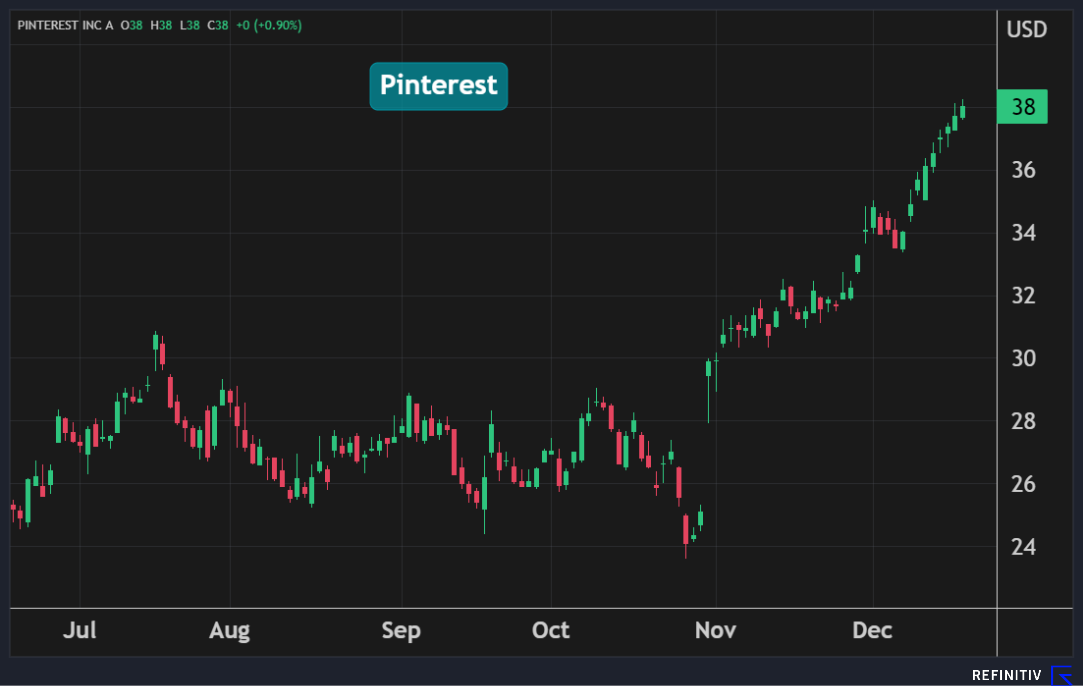Click the O38 open price value

pos(131,25)
